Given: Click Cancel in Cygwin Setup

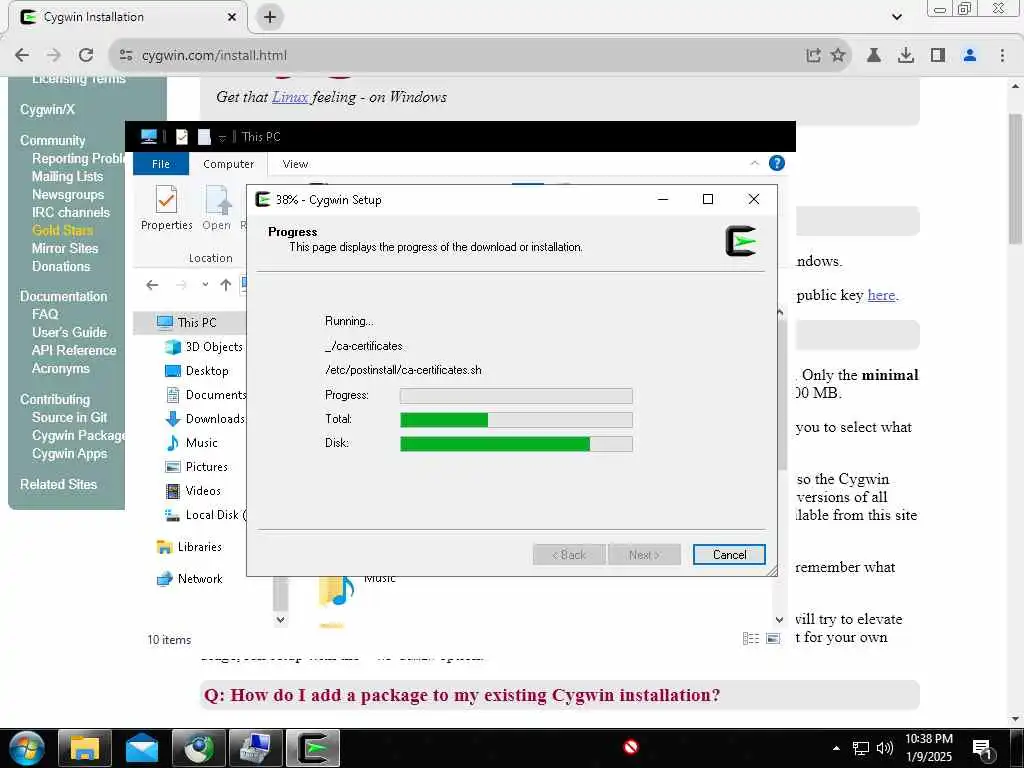Looking at the screenshot, I should 729,554.
